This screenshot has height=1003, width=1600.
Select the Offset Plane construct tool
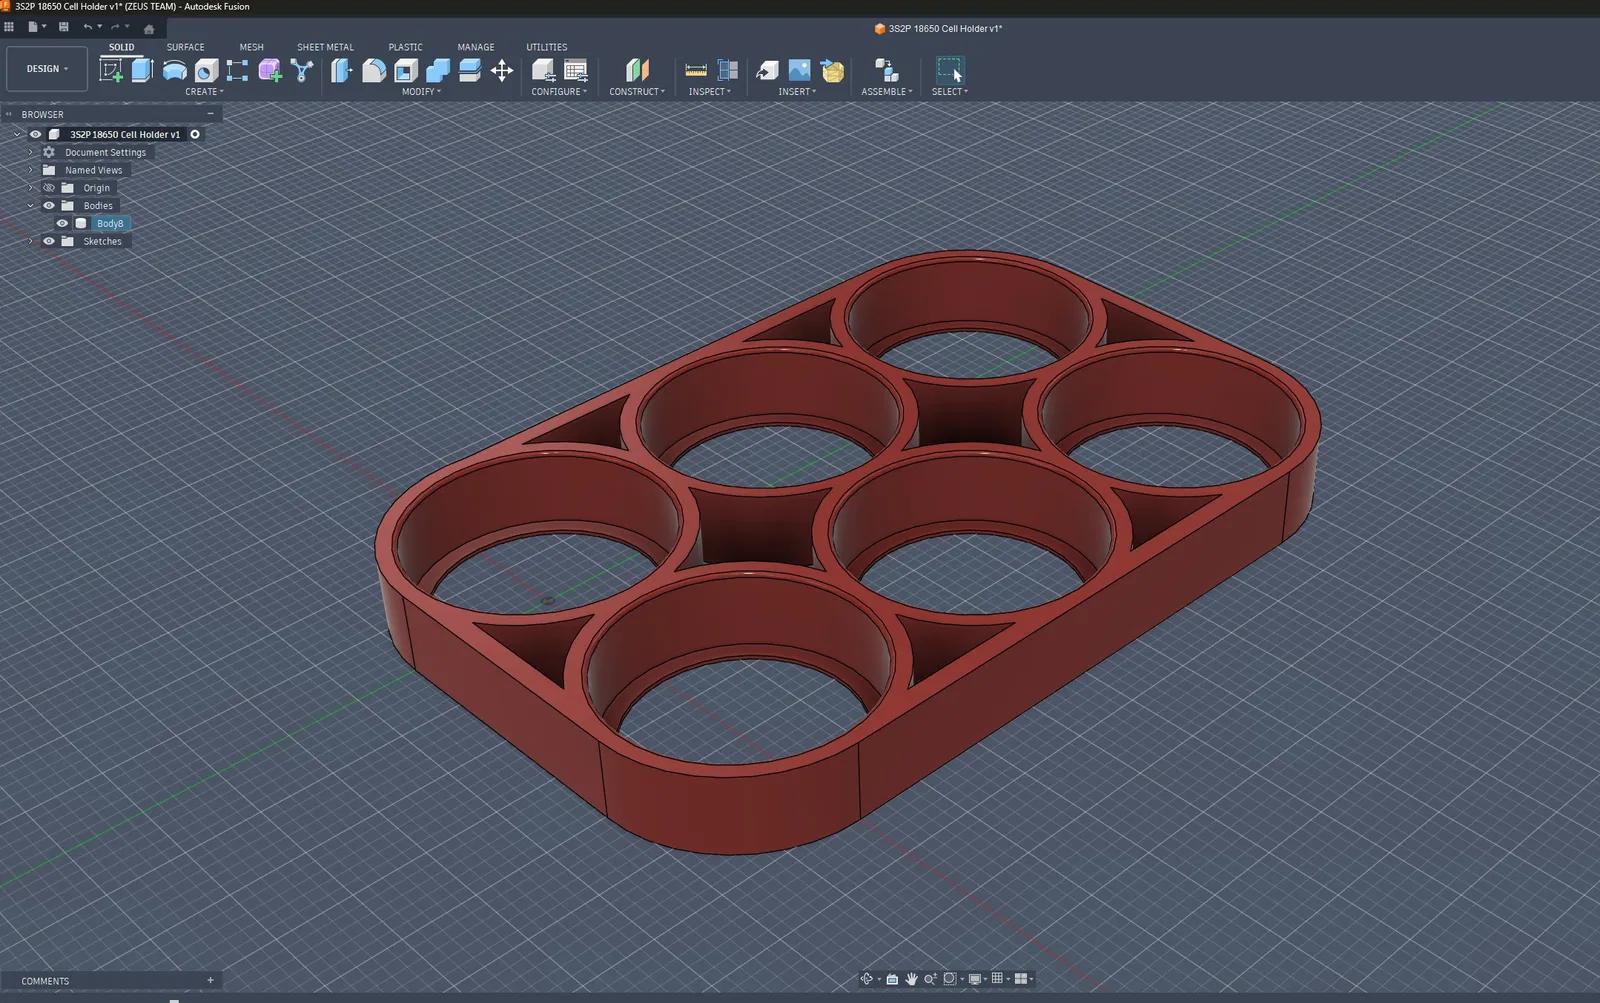637,70
